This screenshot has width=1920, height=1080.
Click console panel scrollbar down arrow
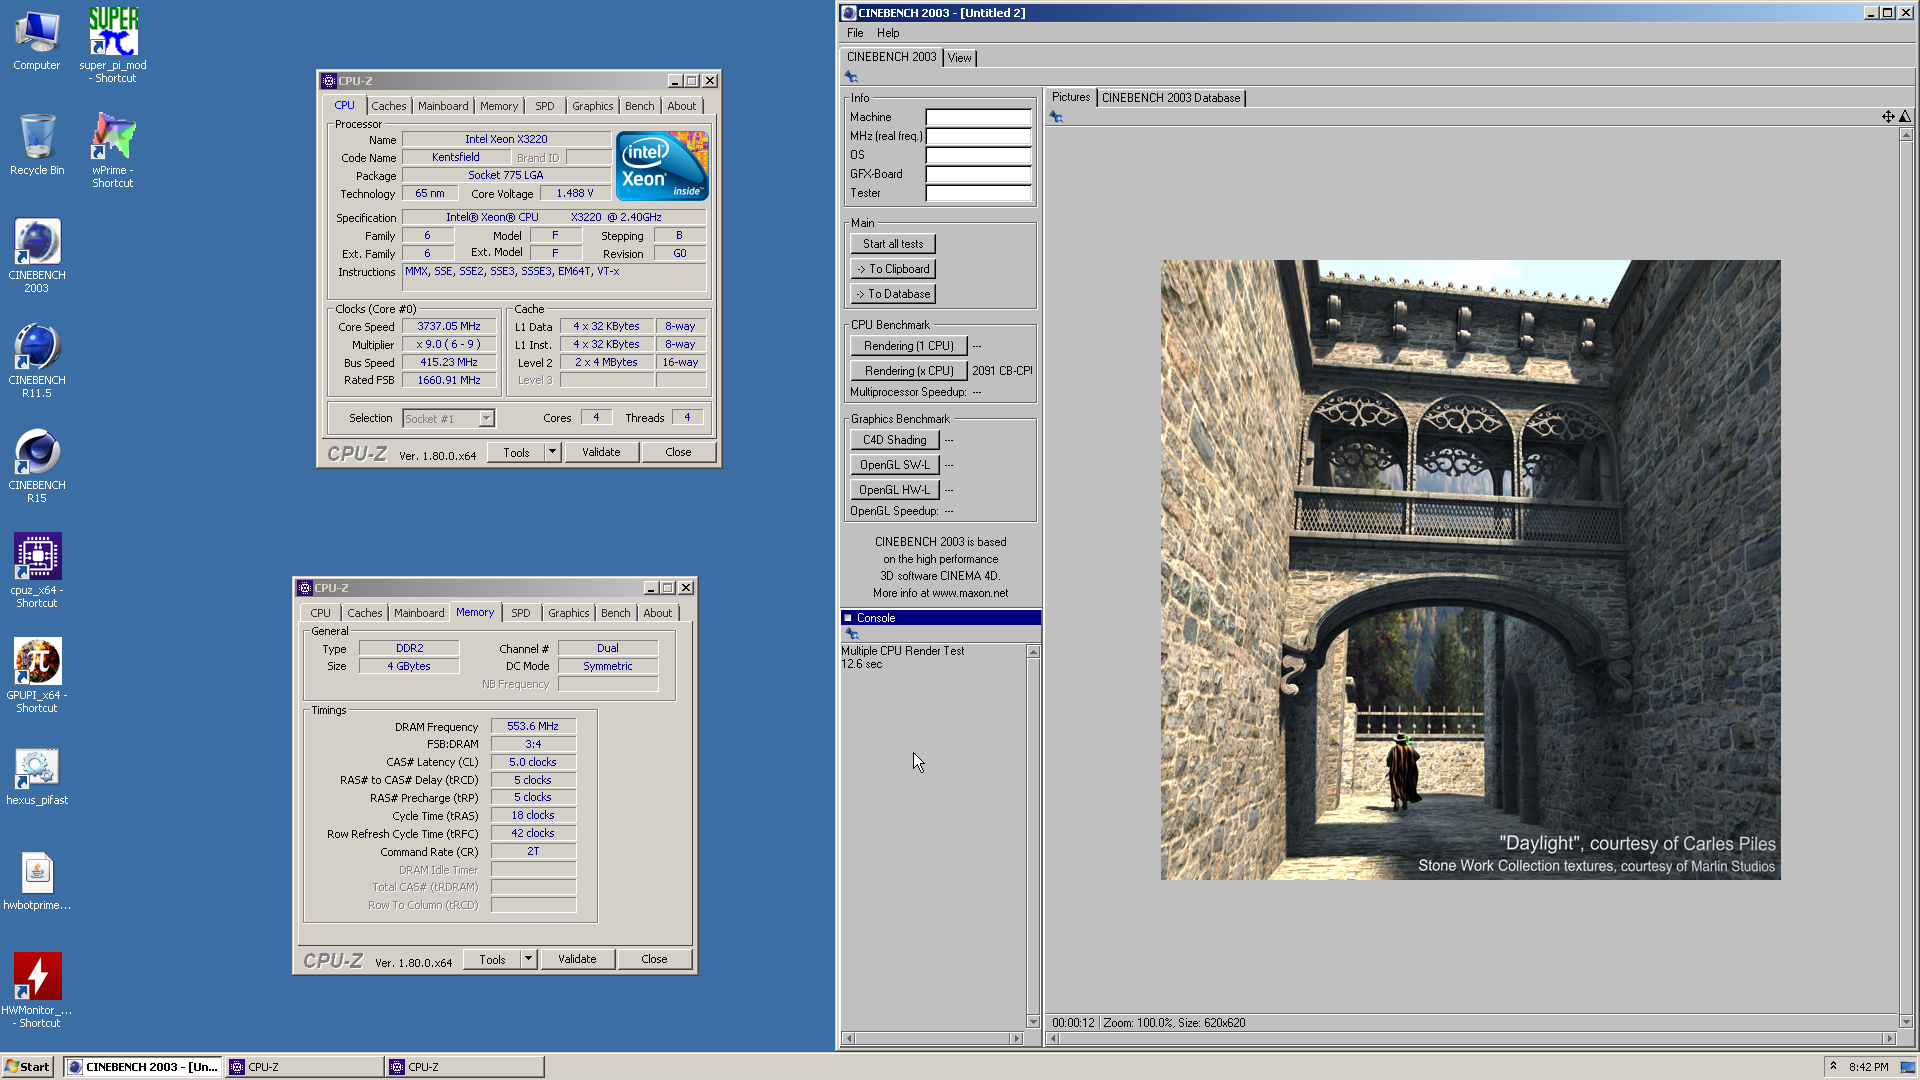click(1033, 1021)
